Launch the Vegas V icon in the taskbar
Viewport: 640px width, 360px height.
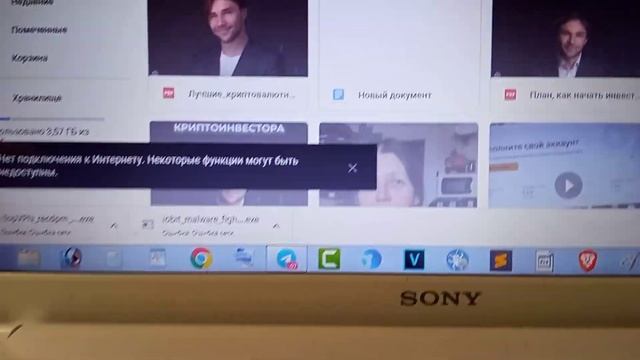tap(414, 260)
